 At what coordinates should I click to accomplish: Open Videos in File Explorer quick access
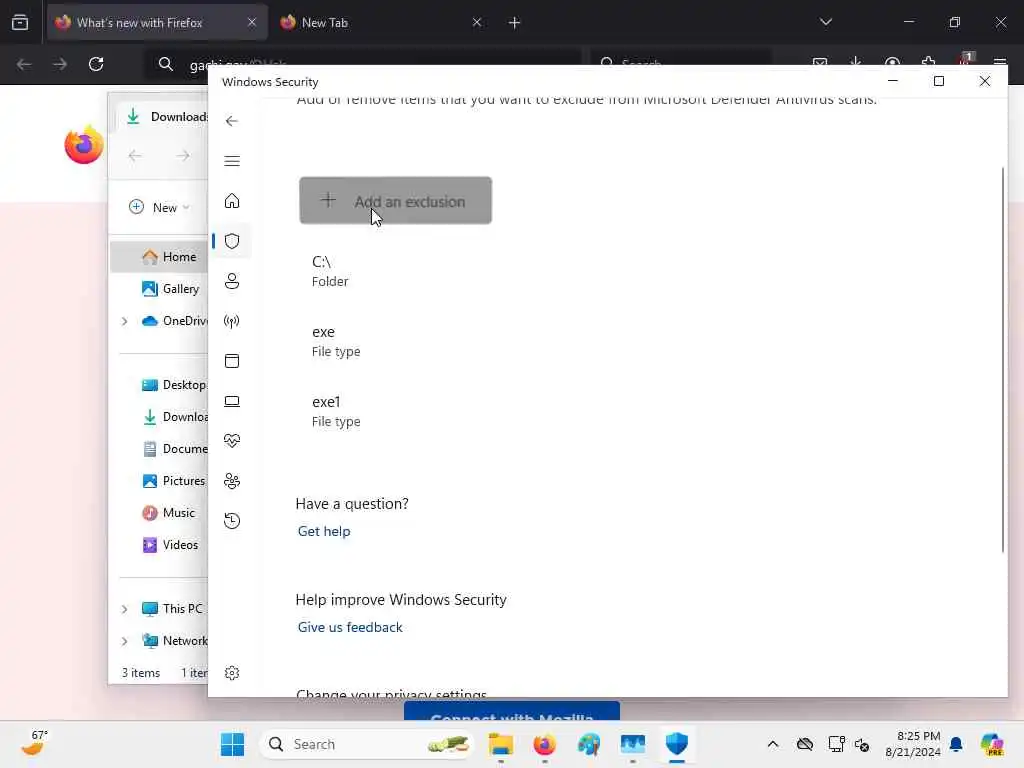tap(170, 545)
